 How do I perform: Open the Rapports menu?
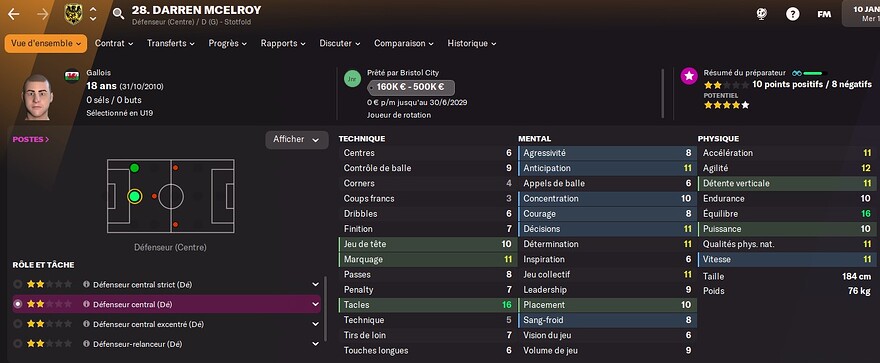pos(283,43)
